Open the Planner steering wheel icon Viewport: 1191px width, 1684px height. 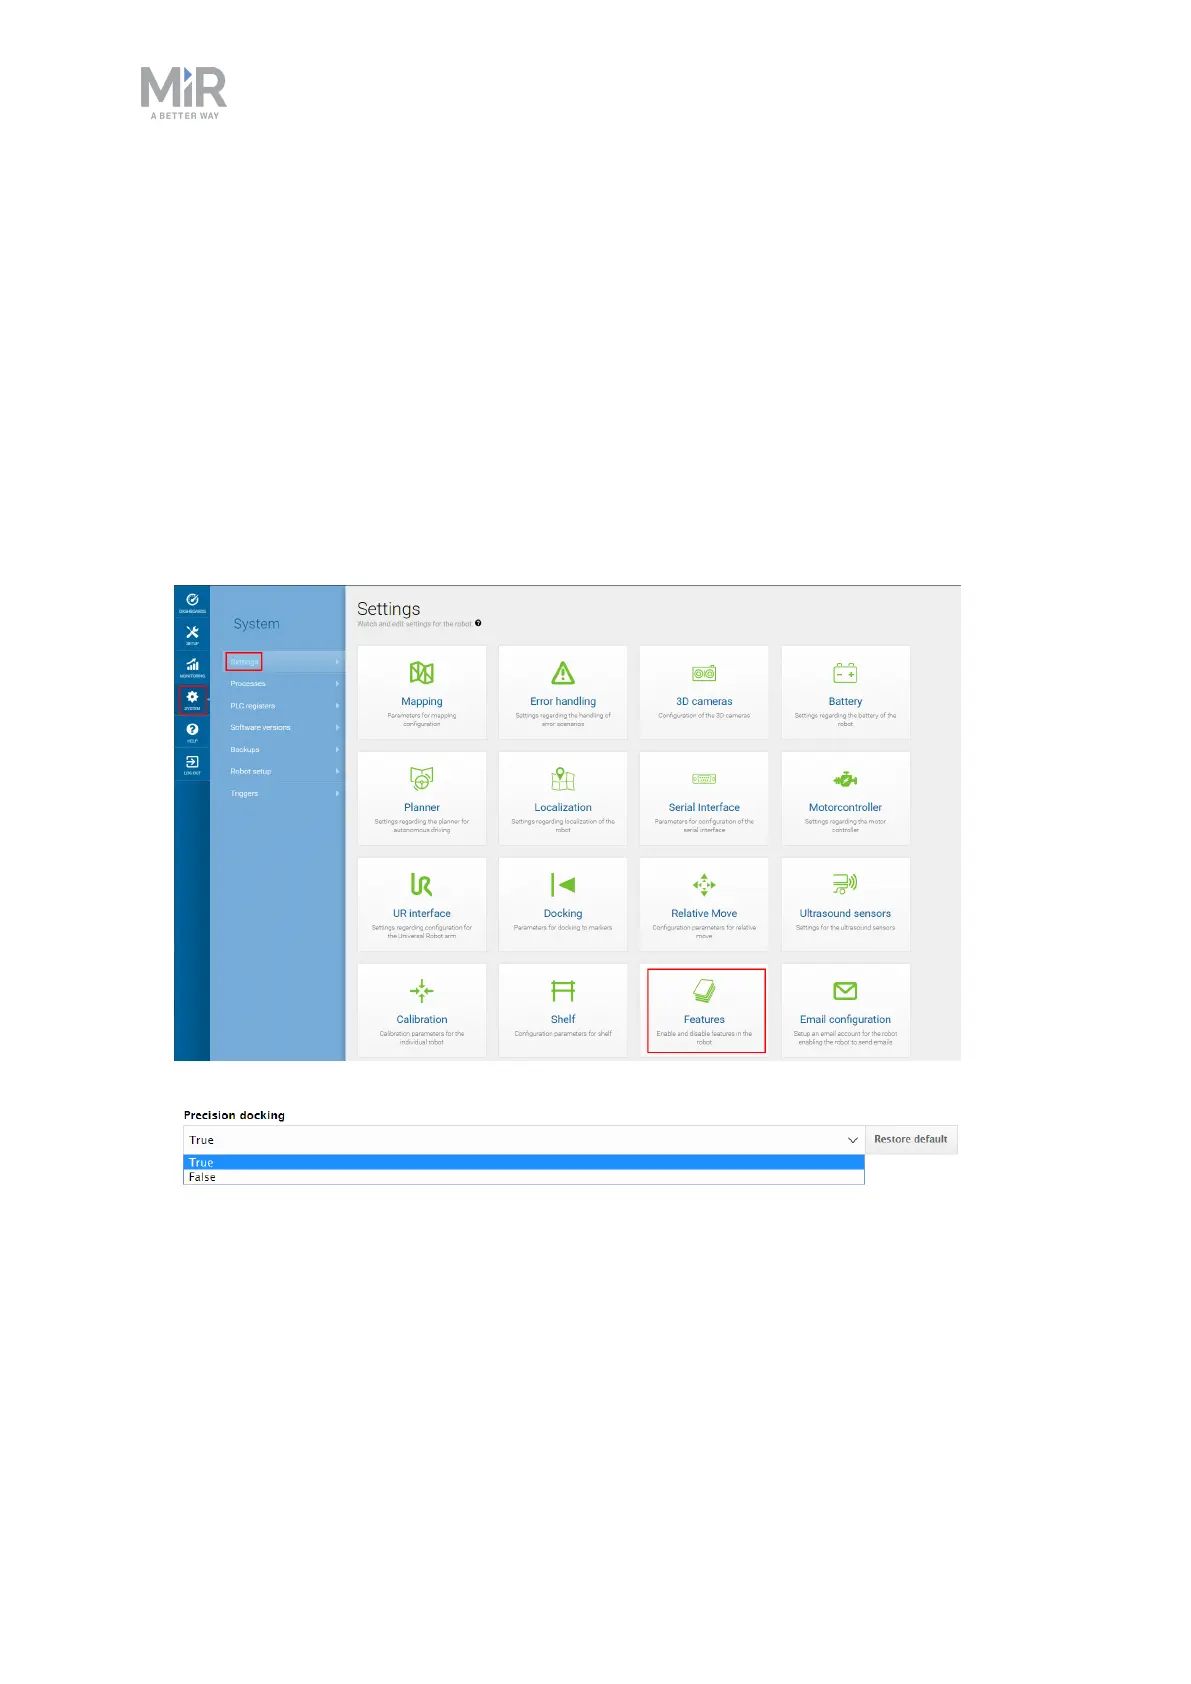pyautogui.click(x=422, y=779)
